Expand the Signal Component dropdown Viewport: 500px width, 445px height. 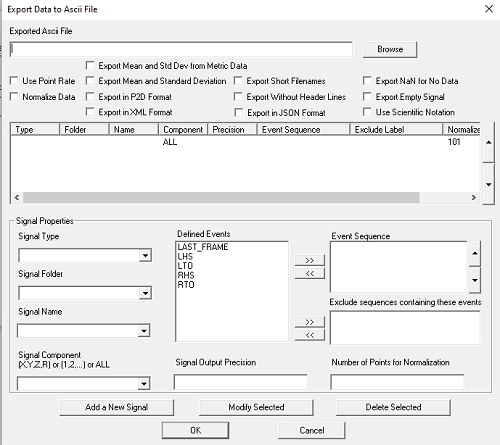tap(144, 384)
